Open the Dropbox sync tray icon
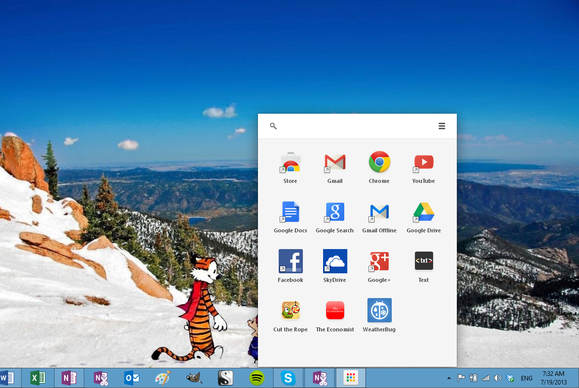579x388 pixels. (510, 378)
